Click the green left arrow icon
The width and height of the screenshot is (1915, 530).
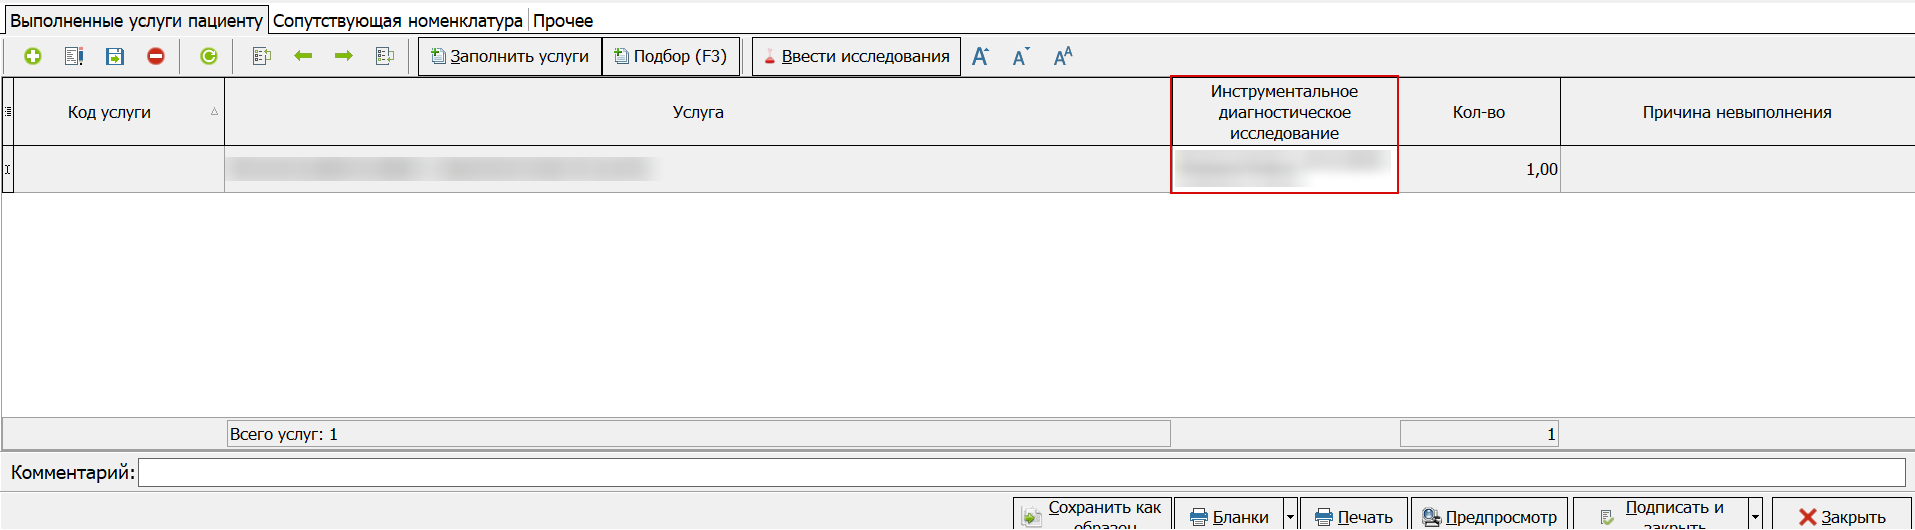(303, 57)
